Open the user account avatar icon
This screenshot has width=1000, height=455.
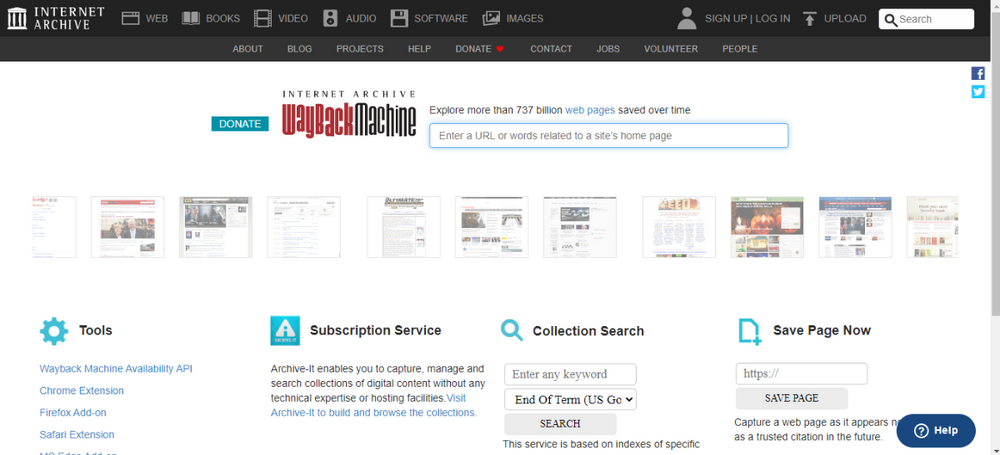pyautogui.click(x=687, y=19)
